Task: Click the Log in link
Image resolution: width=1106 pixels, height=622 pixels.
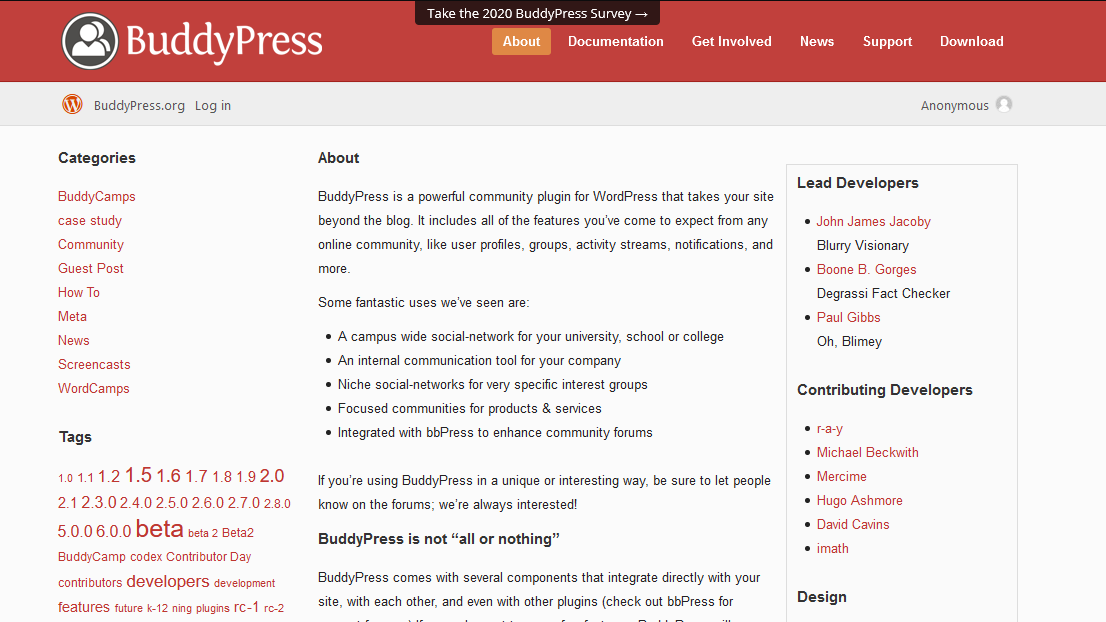Action: tap(213, 105)
